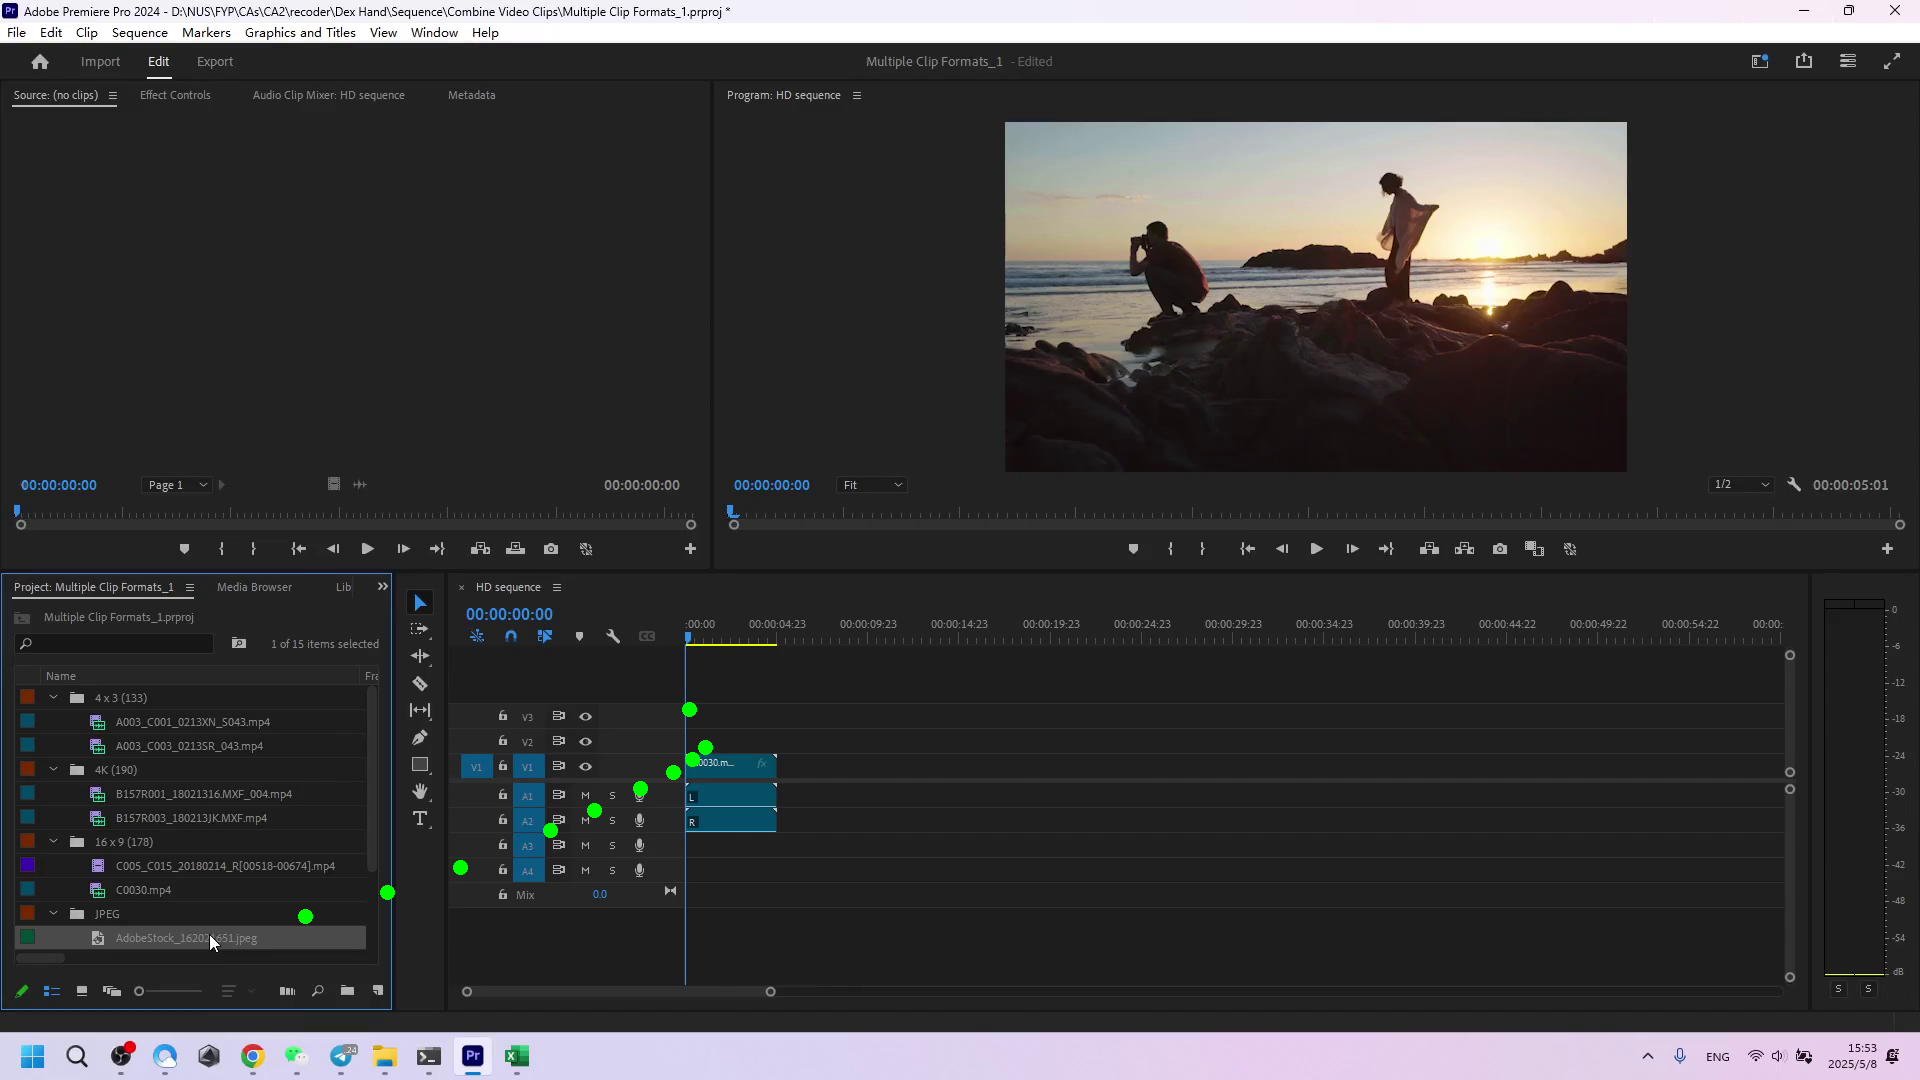Select the Type tool

[420, 818]
